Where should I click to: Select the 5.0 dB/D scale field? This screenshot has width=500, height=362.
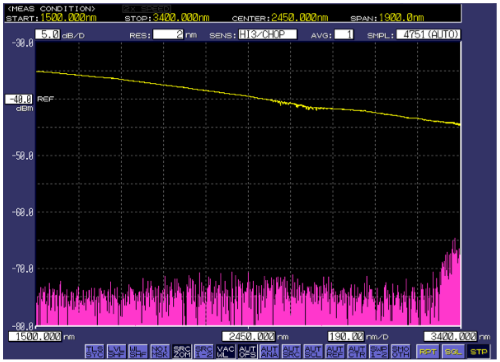coord(48,34)
